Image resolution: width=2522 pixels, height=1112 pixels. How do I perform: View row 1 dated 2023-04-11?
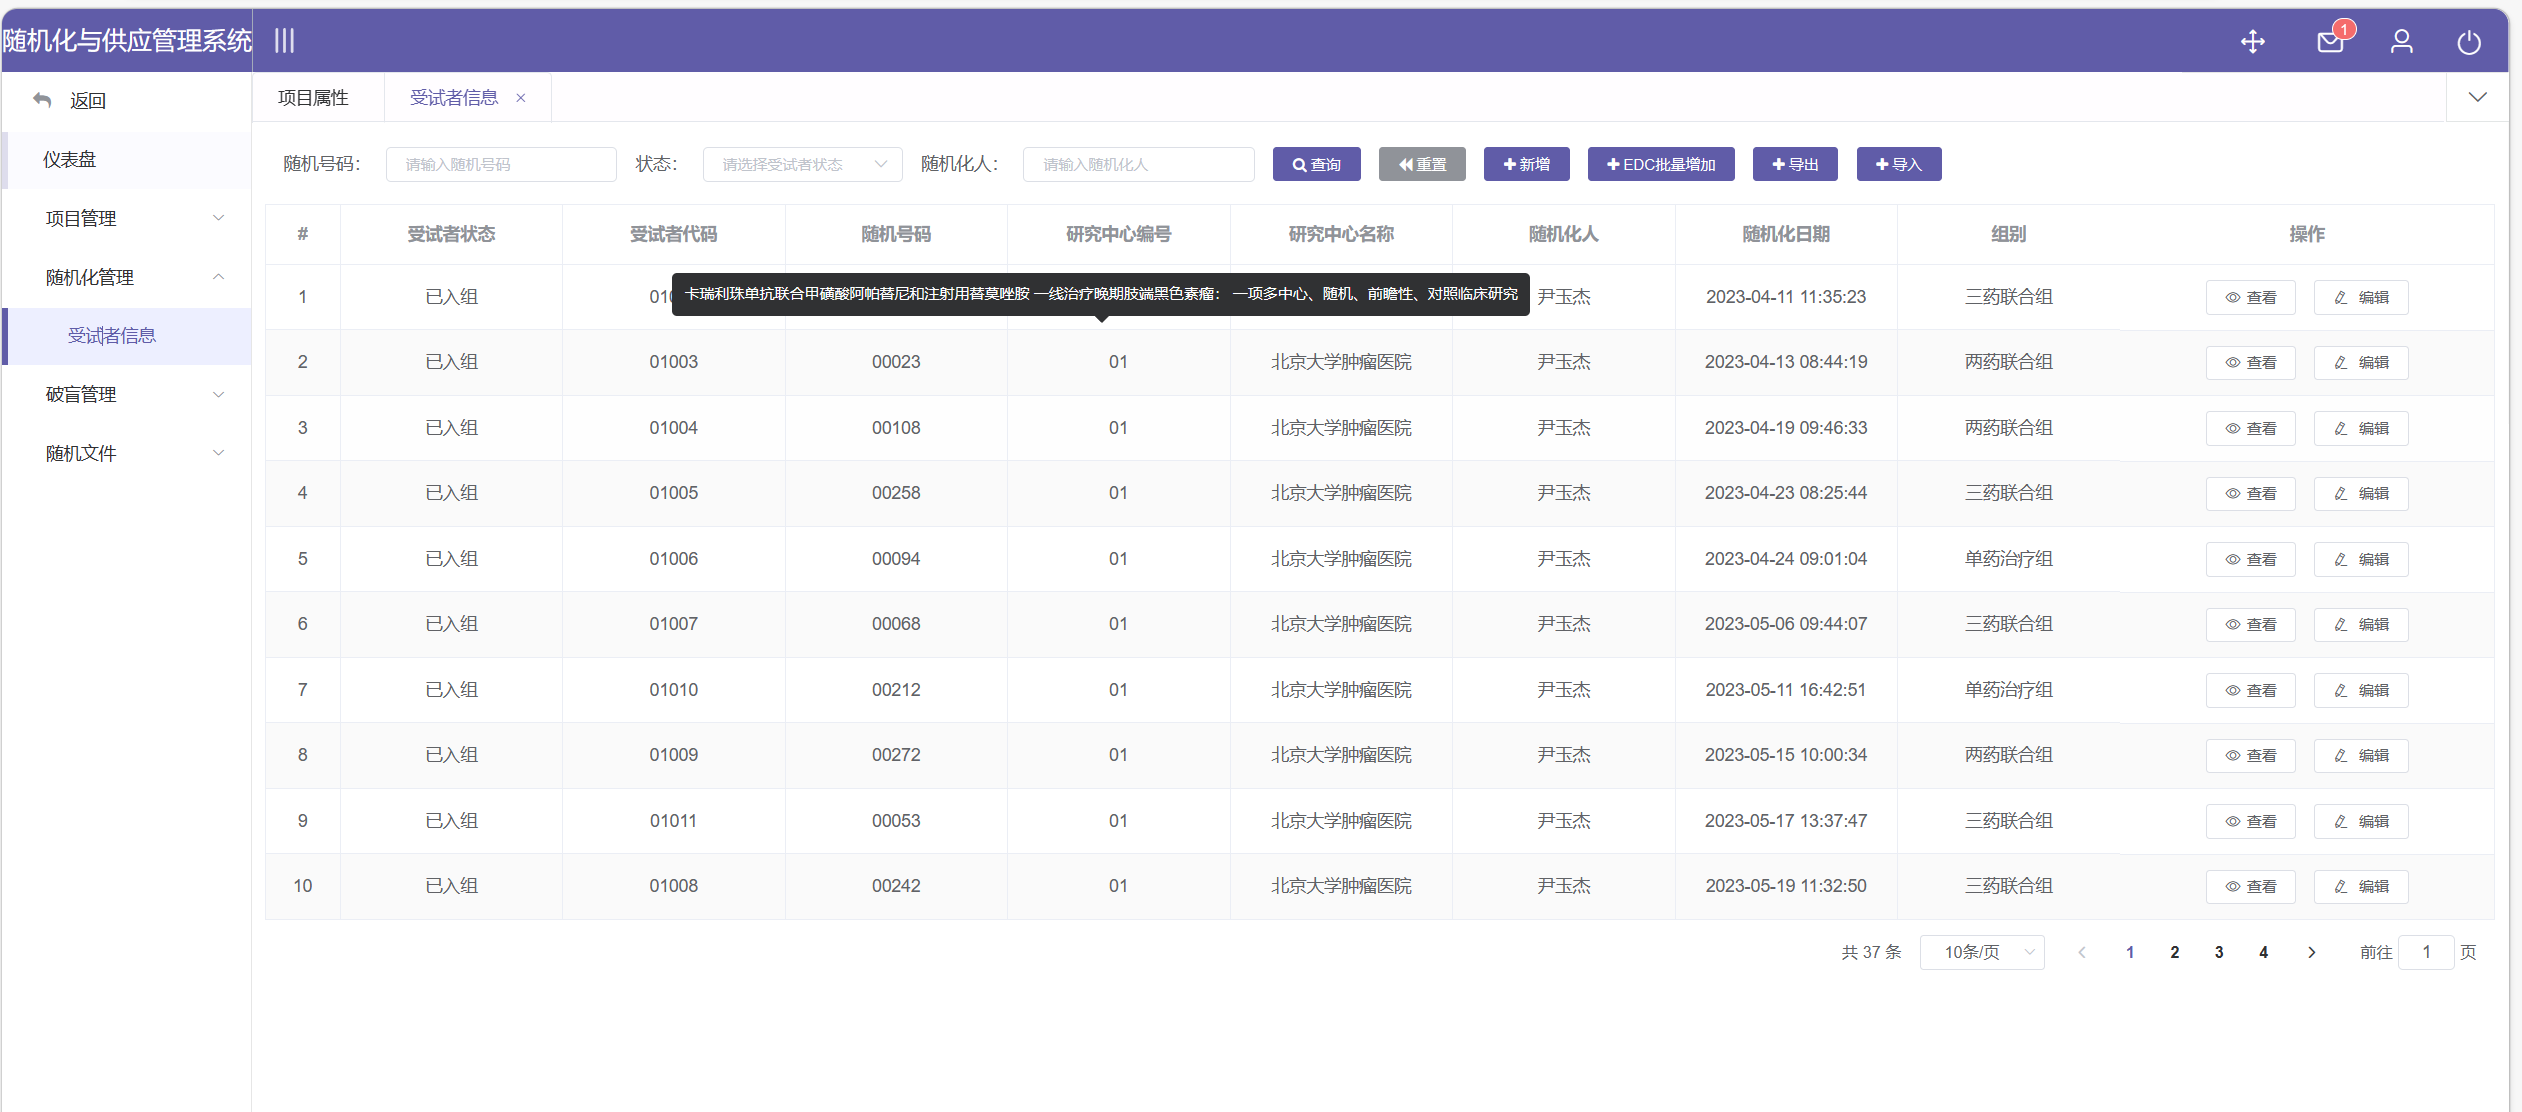pyautogui.click(x=2250, y=297)
